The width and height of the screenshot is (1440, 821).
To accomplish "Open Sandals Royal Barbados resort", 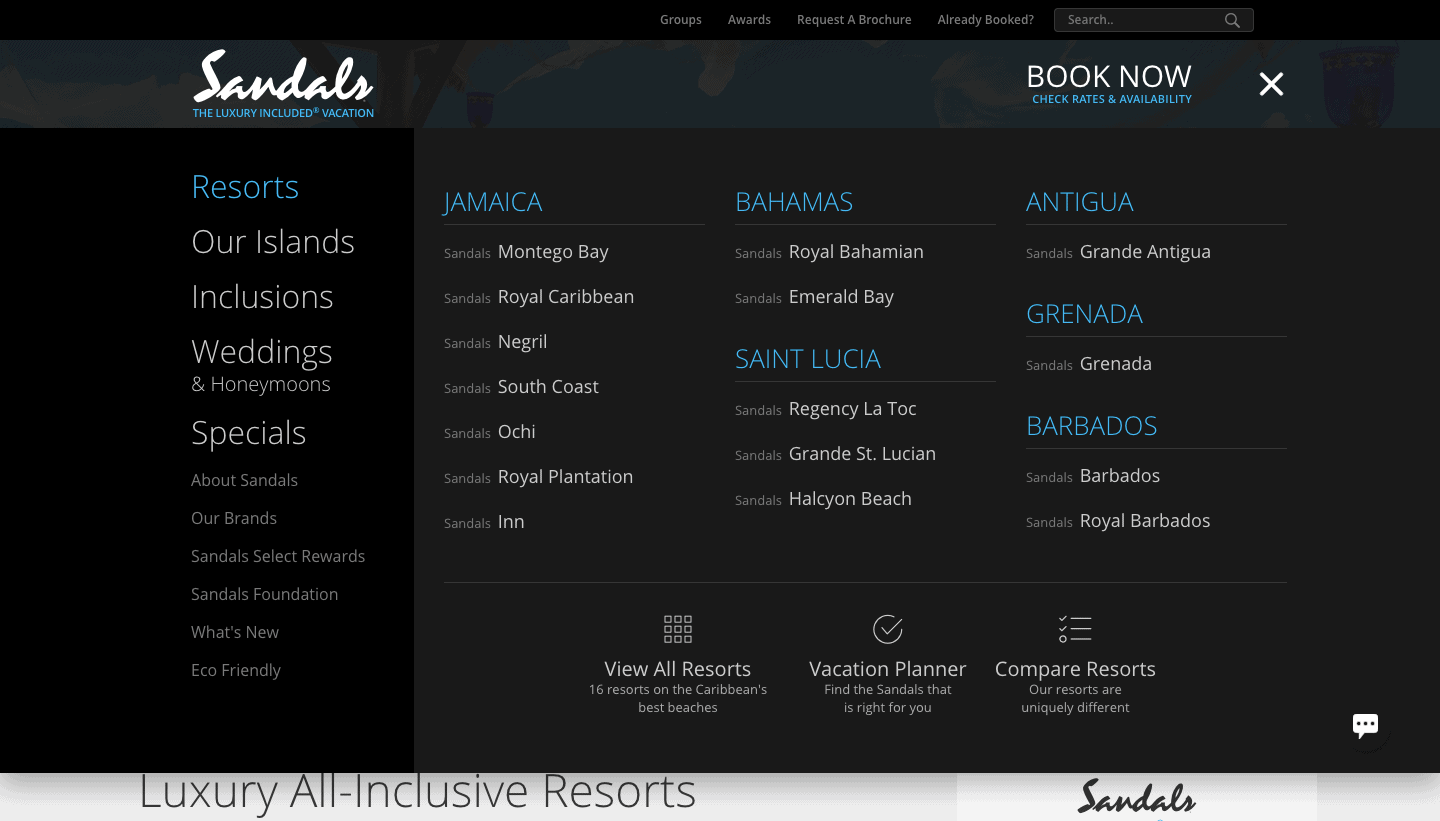I will pyautogui.click(x=1118, y=521).
